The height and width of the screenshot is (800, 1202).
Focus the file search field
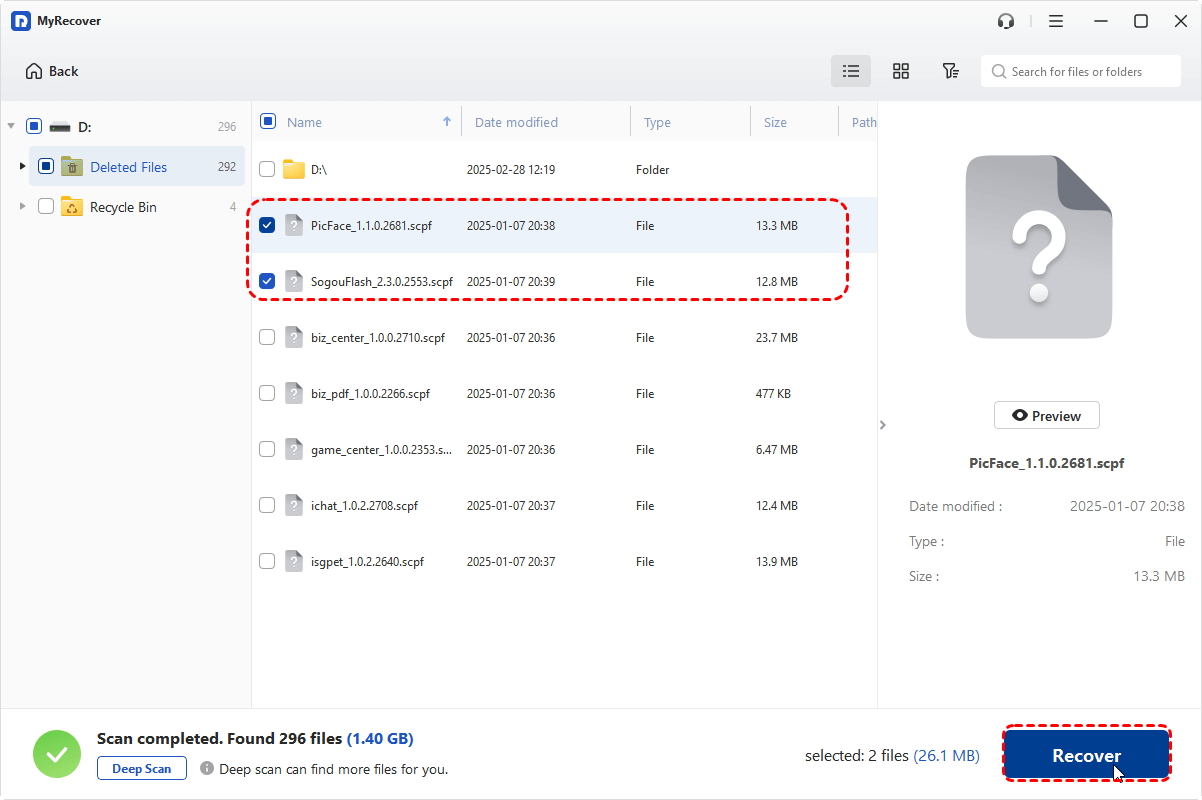1084,71
